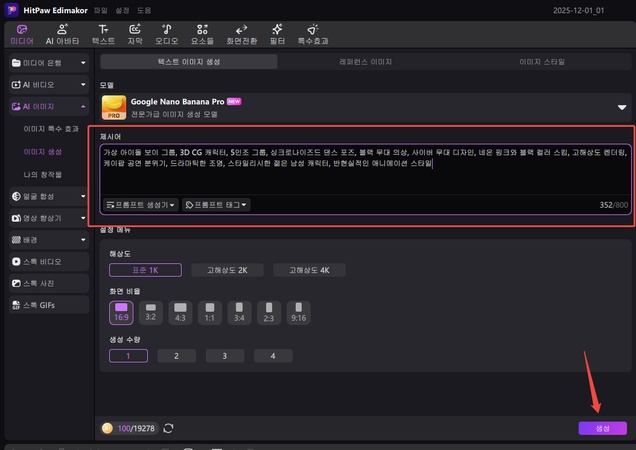This screenshot has width=636, height=450.
Task: Open the 스톡 비디오 sidebar section
Action: tap(49, 262)
